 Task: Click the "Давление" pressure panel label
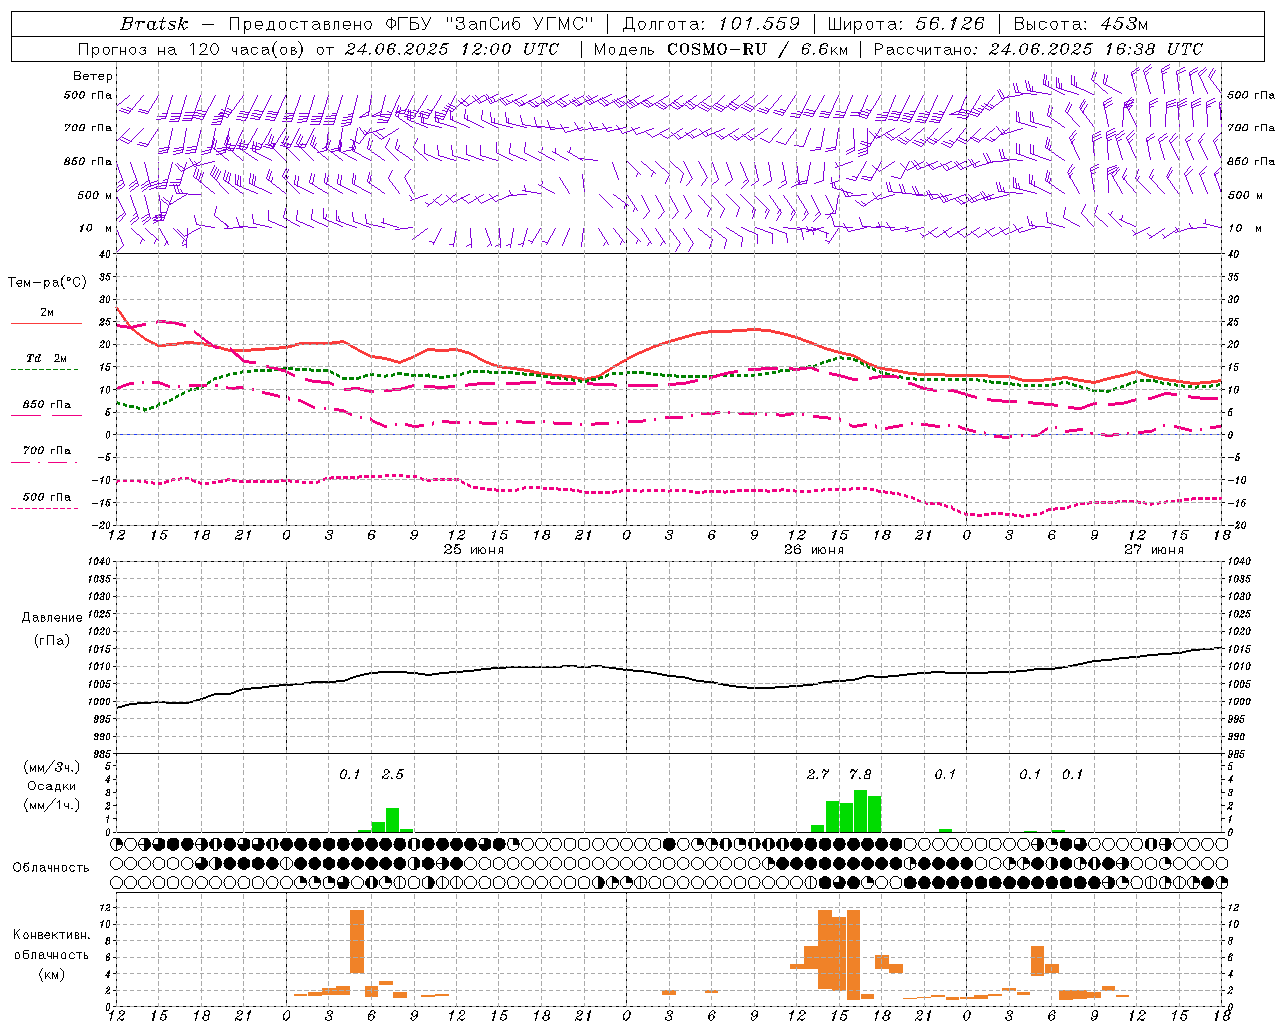(x=52, y=618)
